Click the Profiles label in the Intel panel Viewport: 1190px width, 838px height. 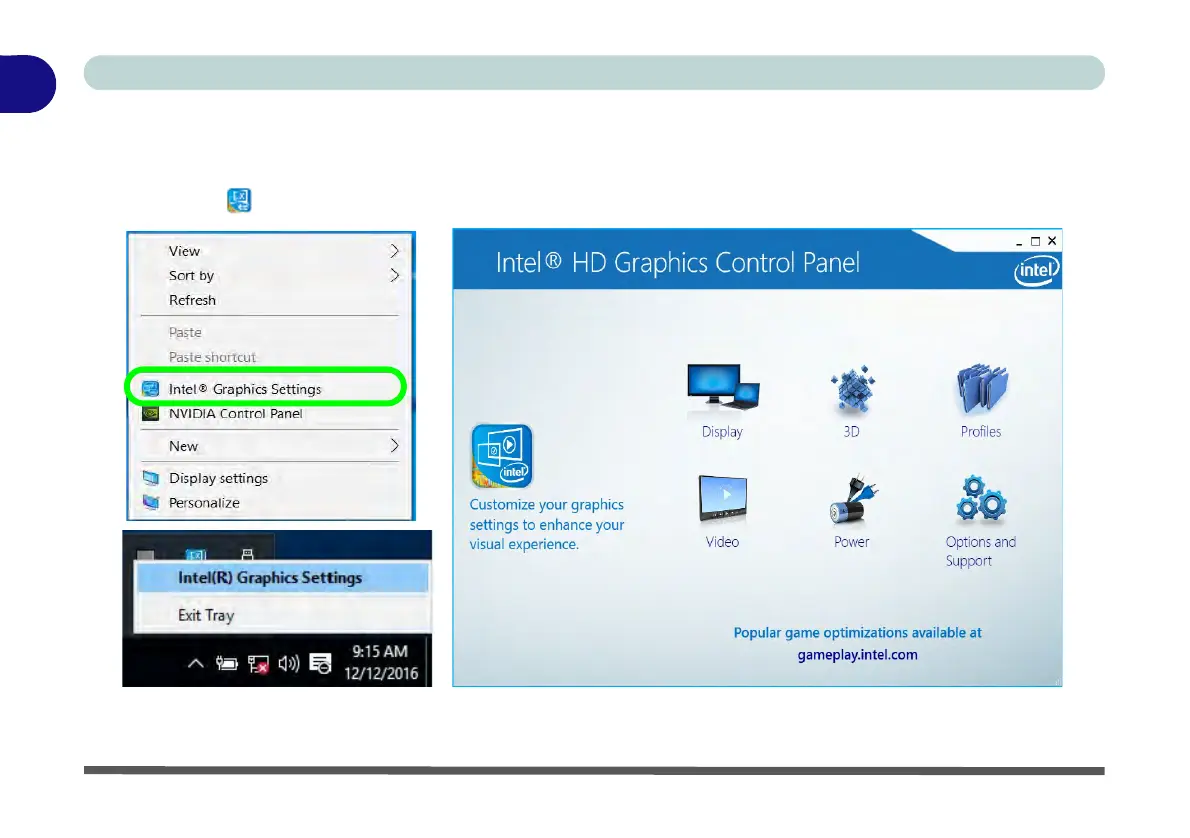(x=981, y=431)
